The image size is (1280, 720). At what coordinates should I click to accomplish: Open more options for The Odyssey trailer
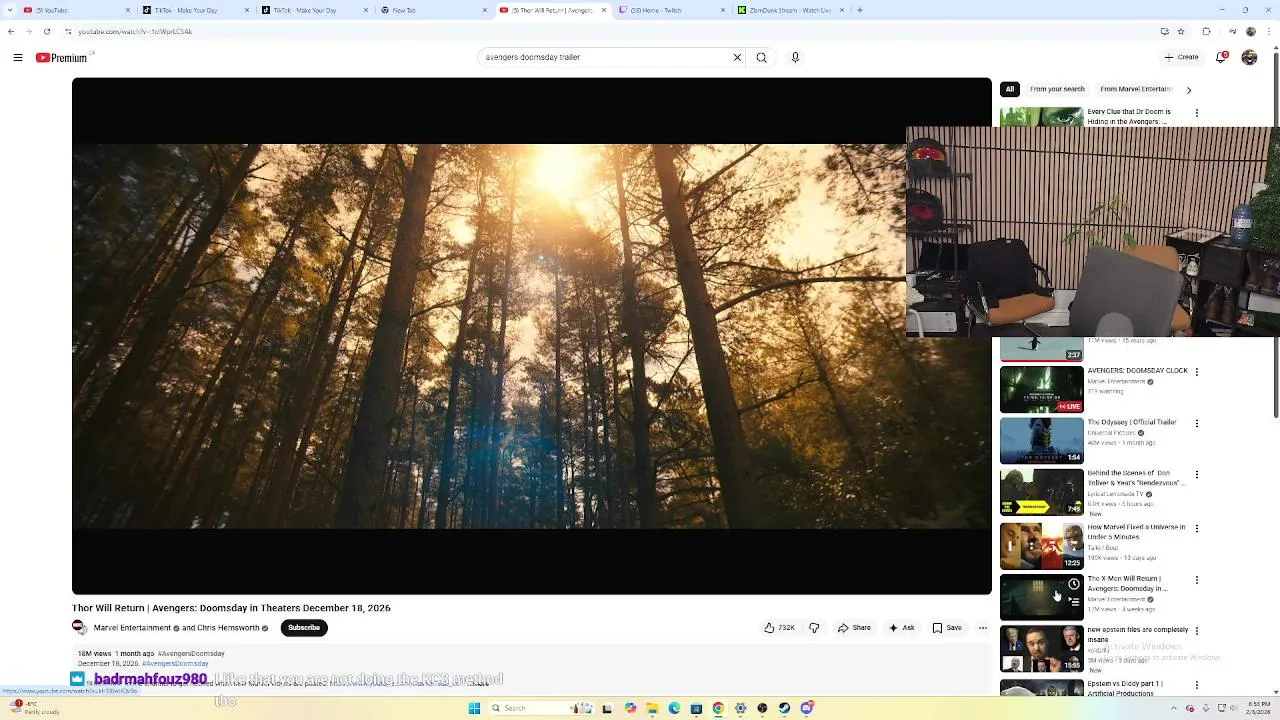[1197, 424]
